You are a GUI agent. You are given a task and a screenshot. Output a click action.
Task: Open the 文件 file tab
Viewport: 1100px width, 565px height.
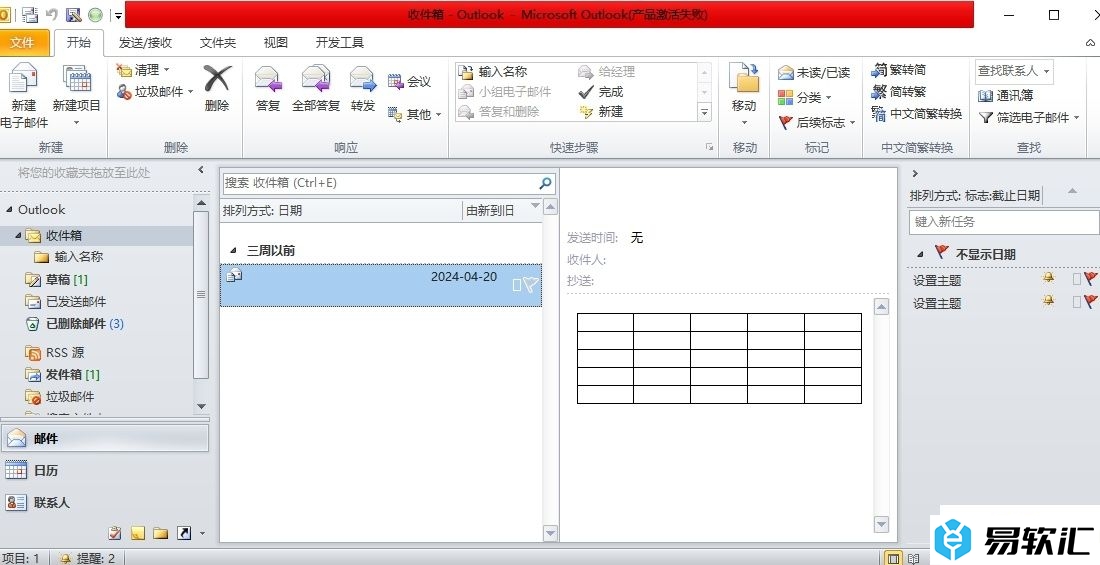pos(24,43)
